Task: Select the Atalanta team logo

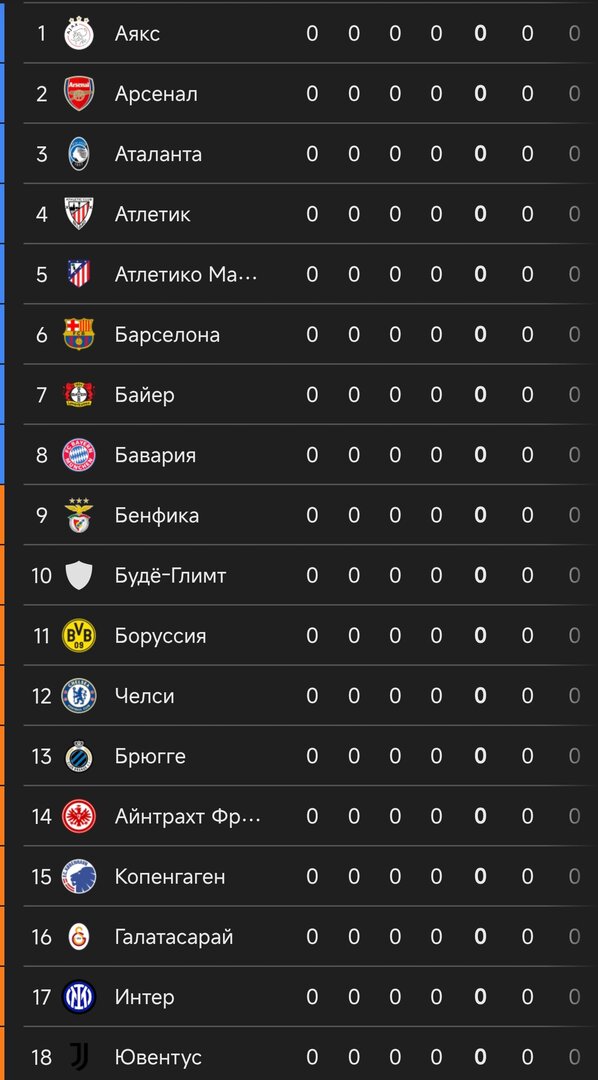Action: 79,154
